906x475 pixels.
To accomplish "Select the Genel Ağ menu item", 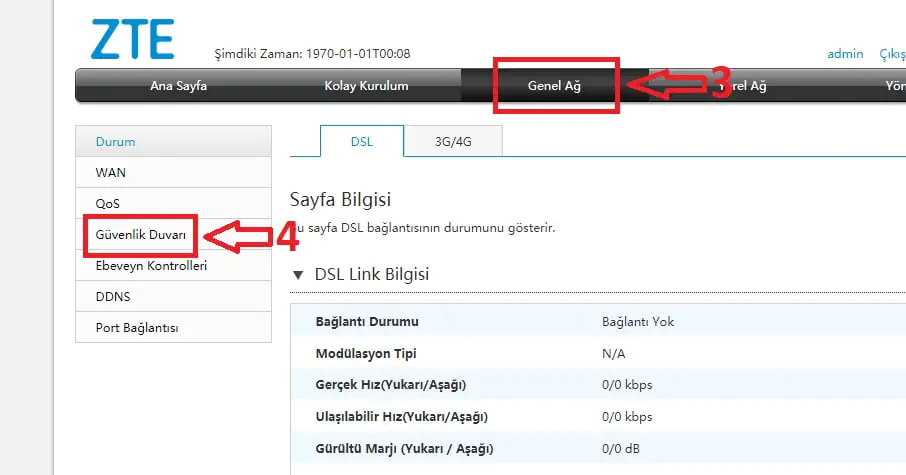I will [x=554, y=86].
